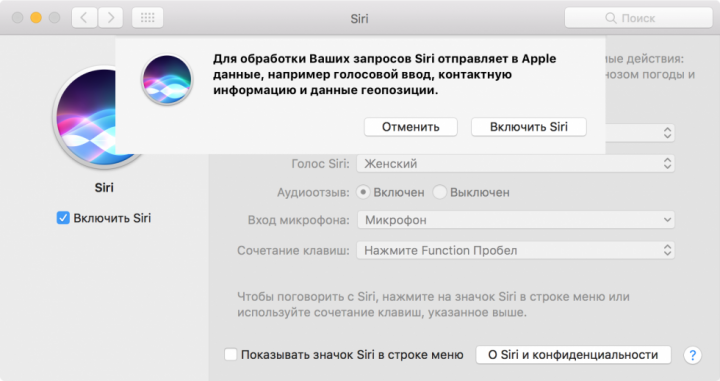Open the Вход микрофона dropdown
Image resolution: width=720 pixels, height=381 pixels.
coord(516,220)
